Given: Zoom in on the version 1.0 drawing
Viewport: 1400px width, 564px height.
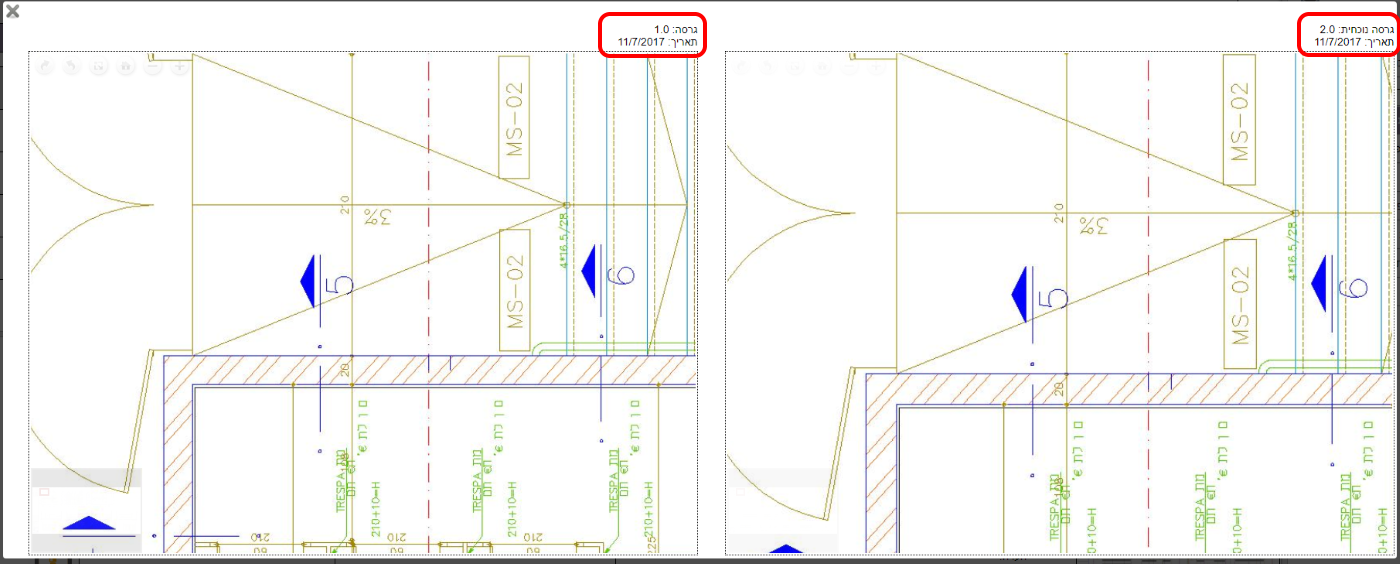Looking at the screenshot, I should pyautogui.click(x=179, y=68).
